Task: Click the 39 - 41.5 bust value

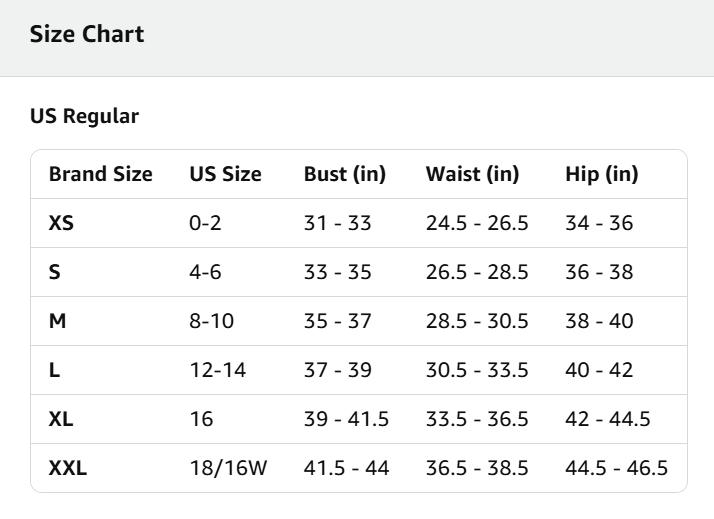Action: (x=346, y=419)
